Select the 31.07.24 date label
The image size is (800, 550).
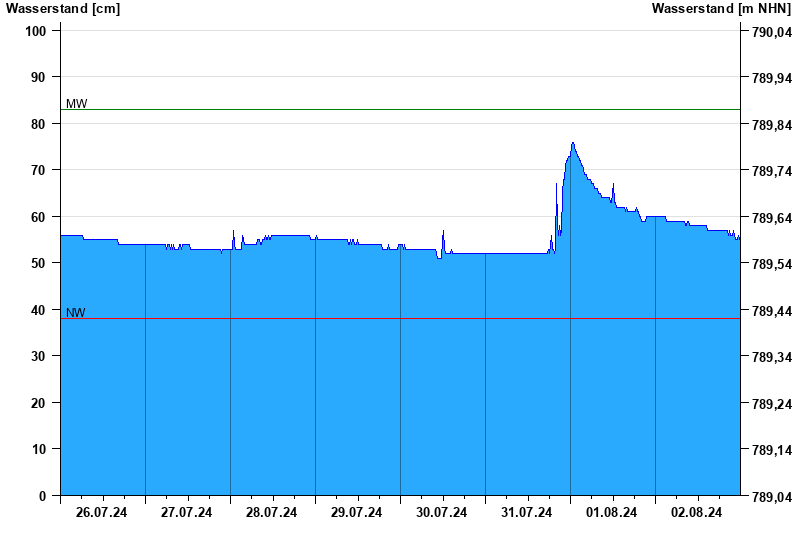coord(527,512)
